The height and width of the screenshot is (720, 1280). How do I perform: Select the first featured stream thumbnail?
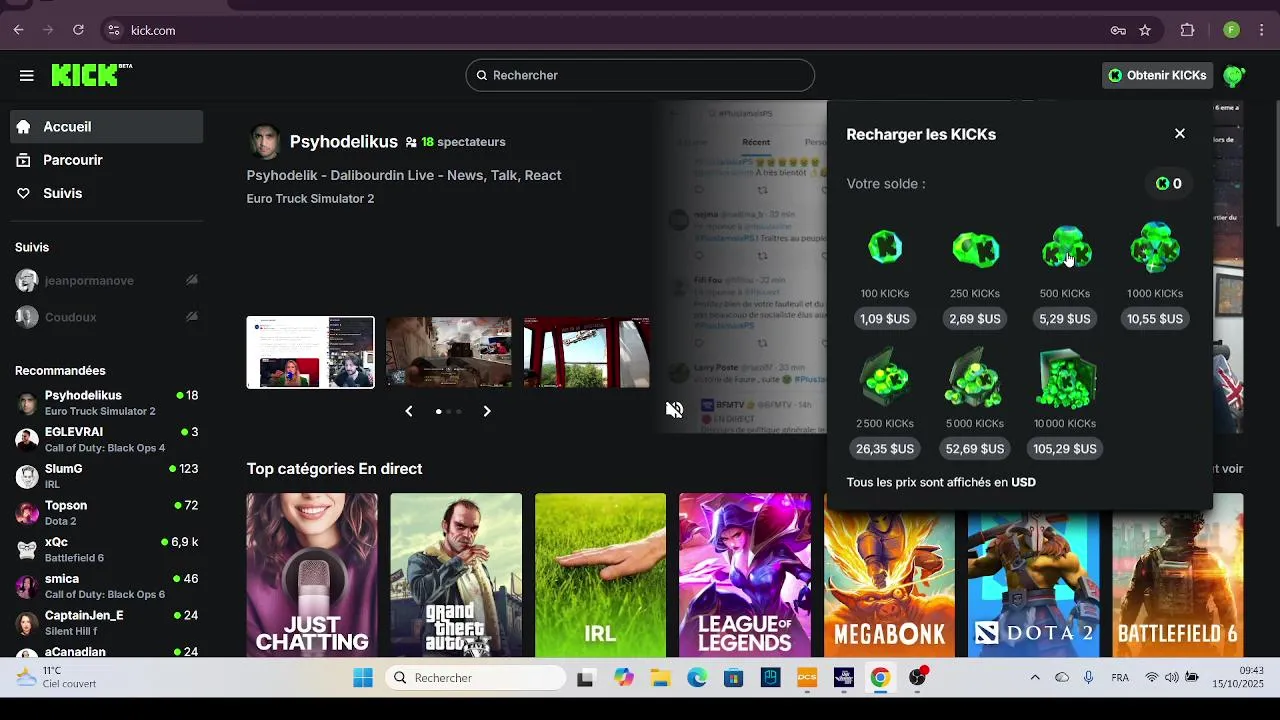coord(311,352)
